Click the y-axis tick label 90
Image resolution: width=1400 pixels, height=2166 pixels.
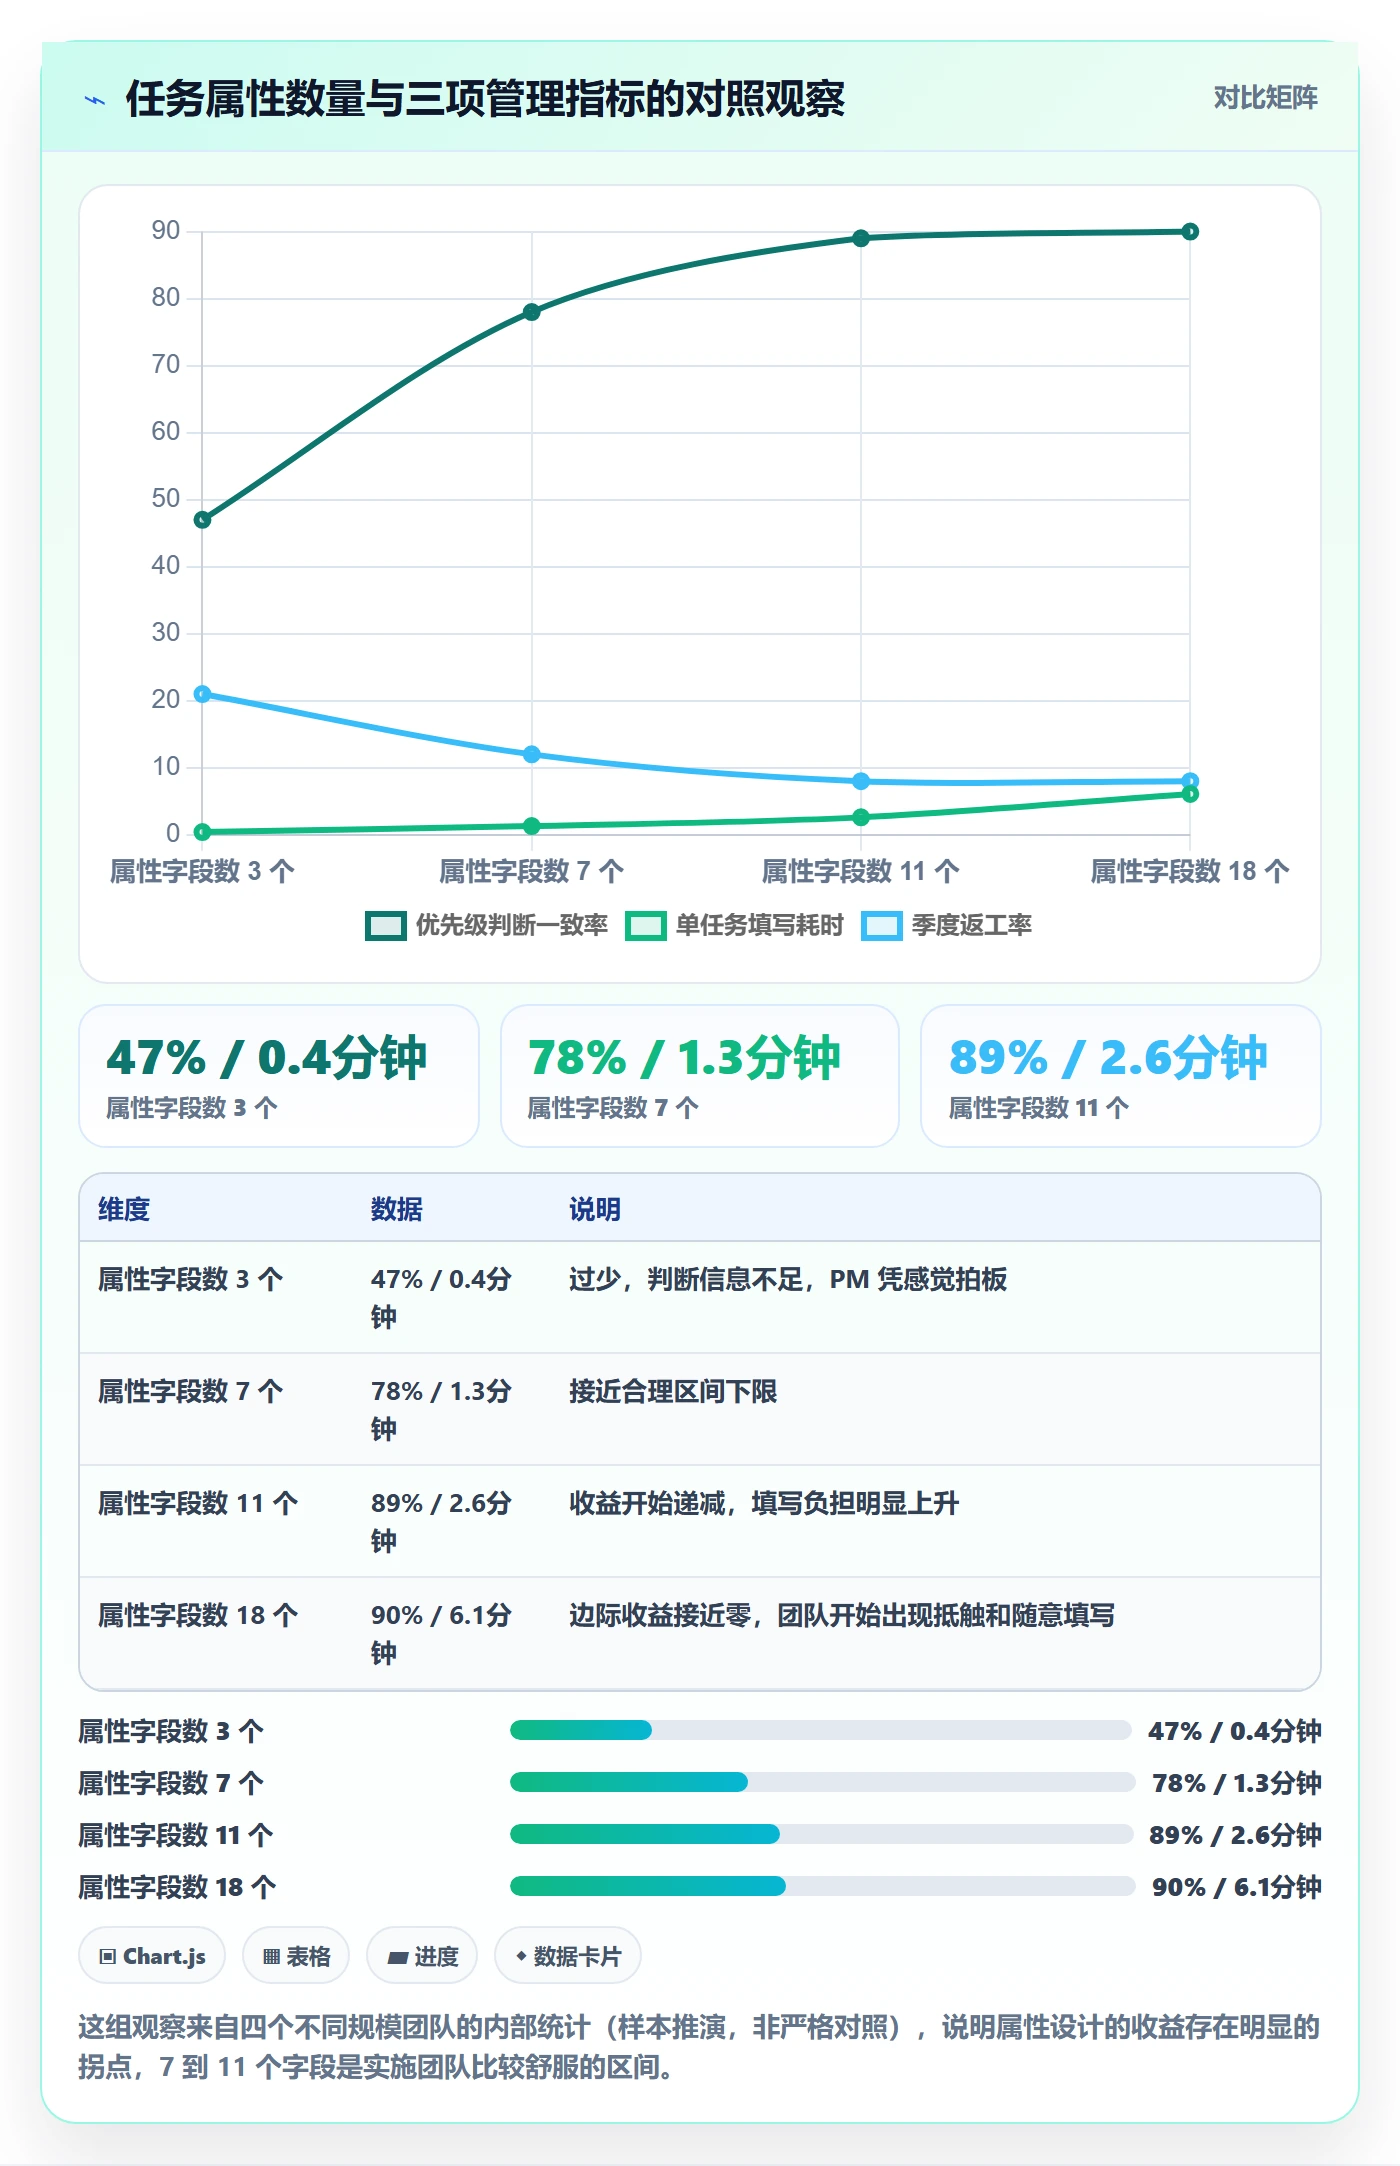coord(166,231)
